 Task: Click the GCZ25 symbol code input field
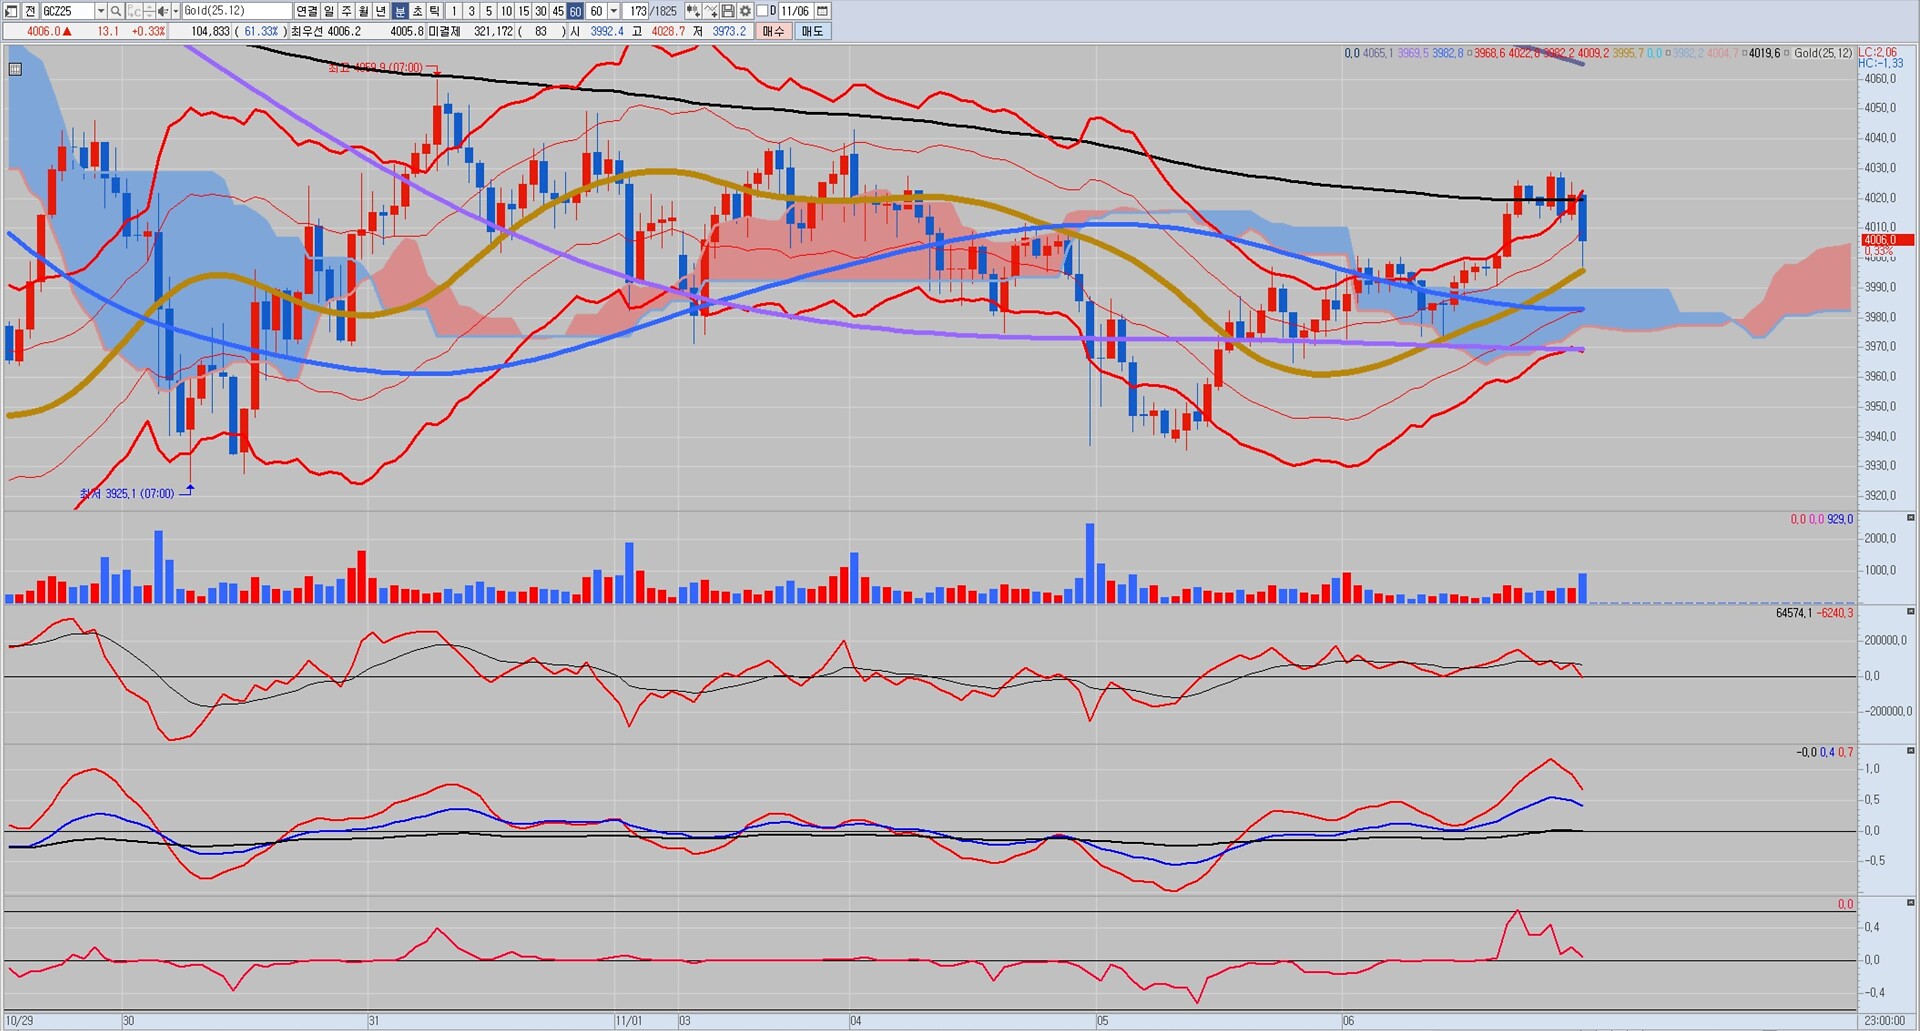(67, 11)
